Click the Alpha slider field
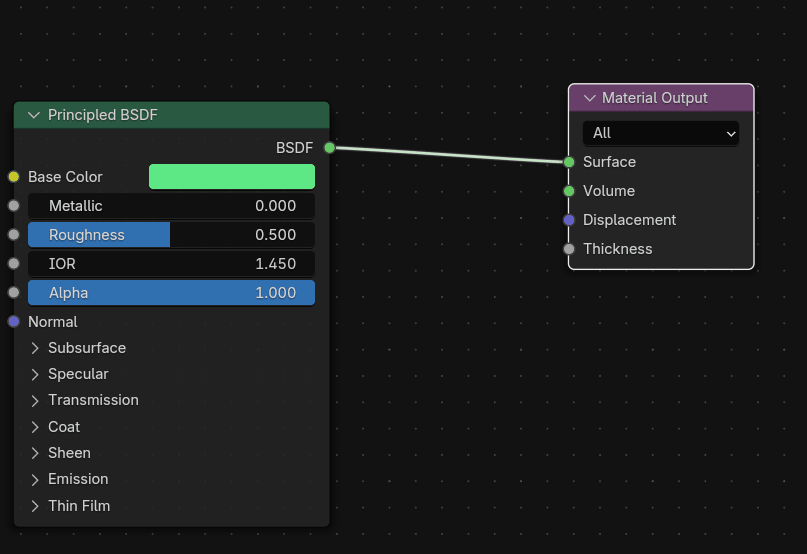 tap(171, 293)
